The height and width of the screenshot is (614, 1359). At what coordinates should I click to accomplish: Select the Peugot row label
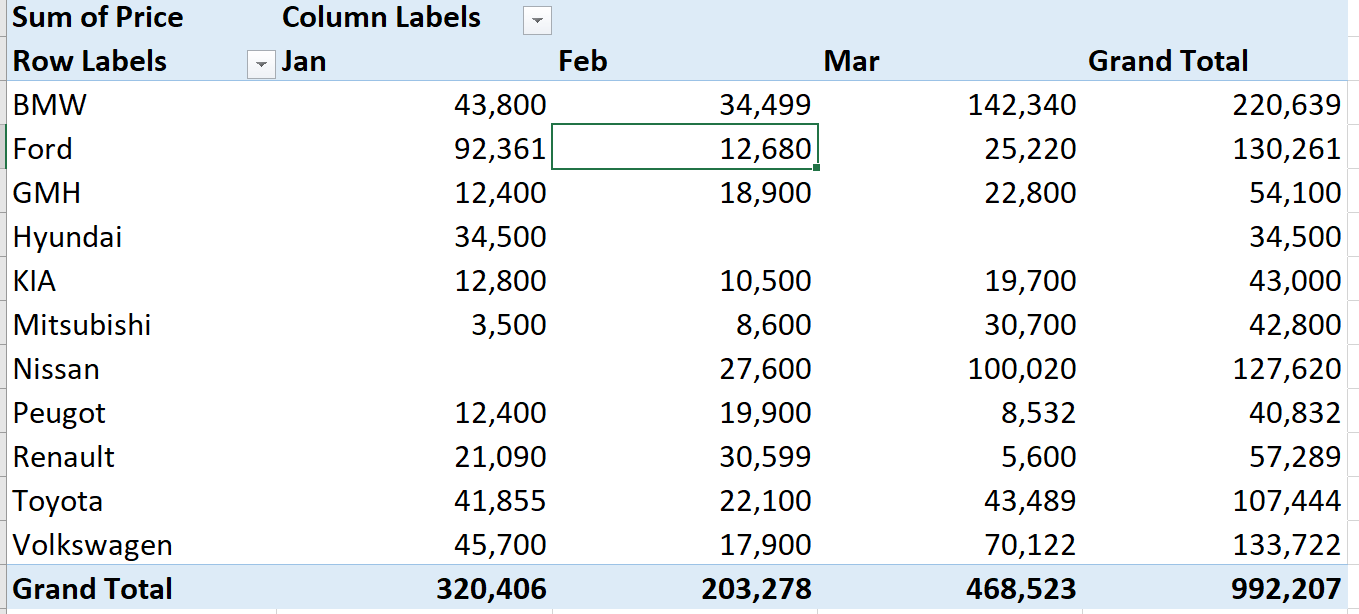coord(59,413)
